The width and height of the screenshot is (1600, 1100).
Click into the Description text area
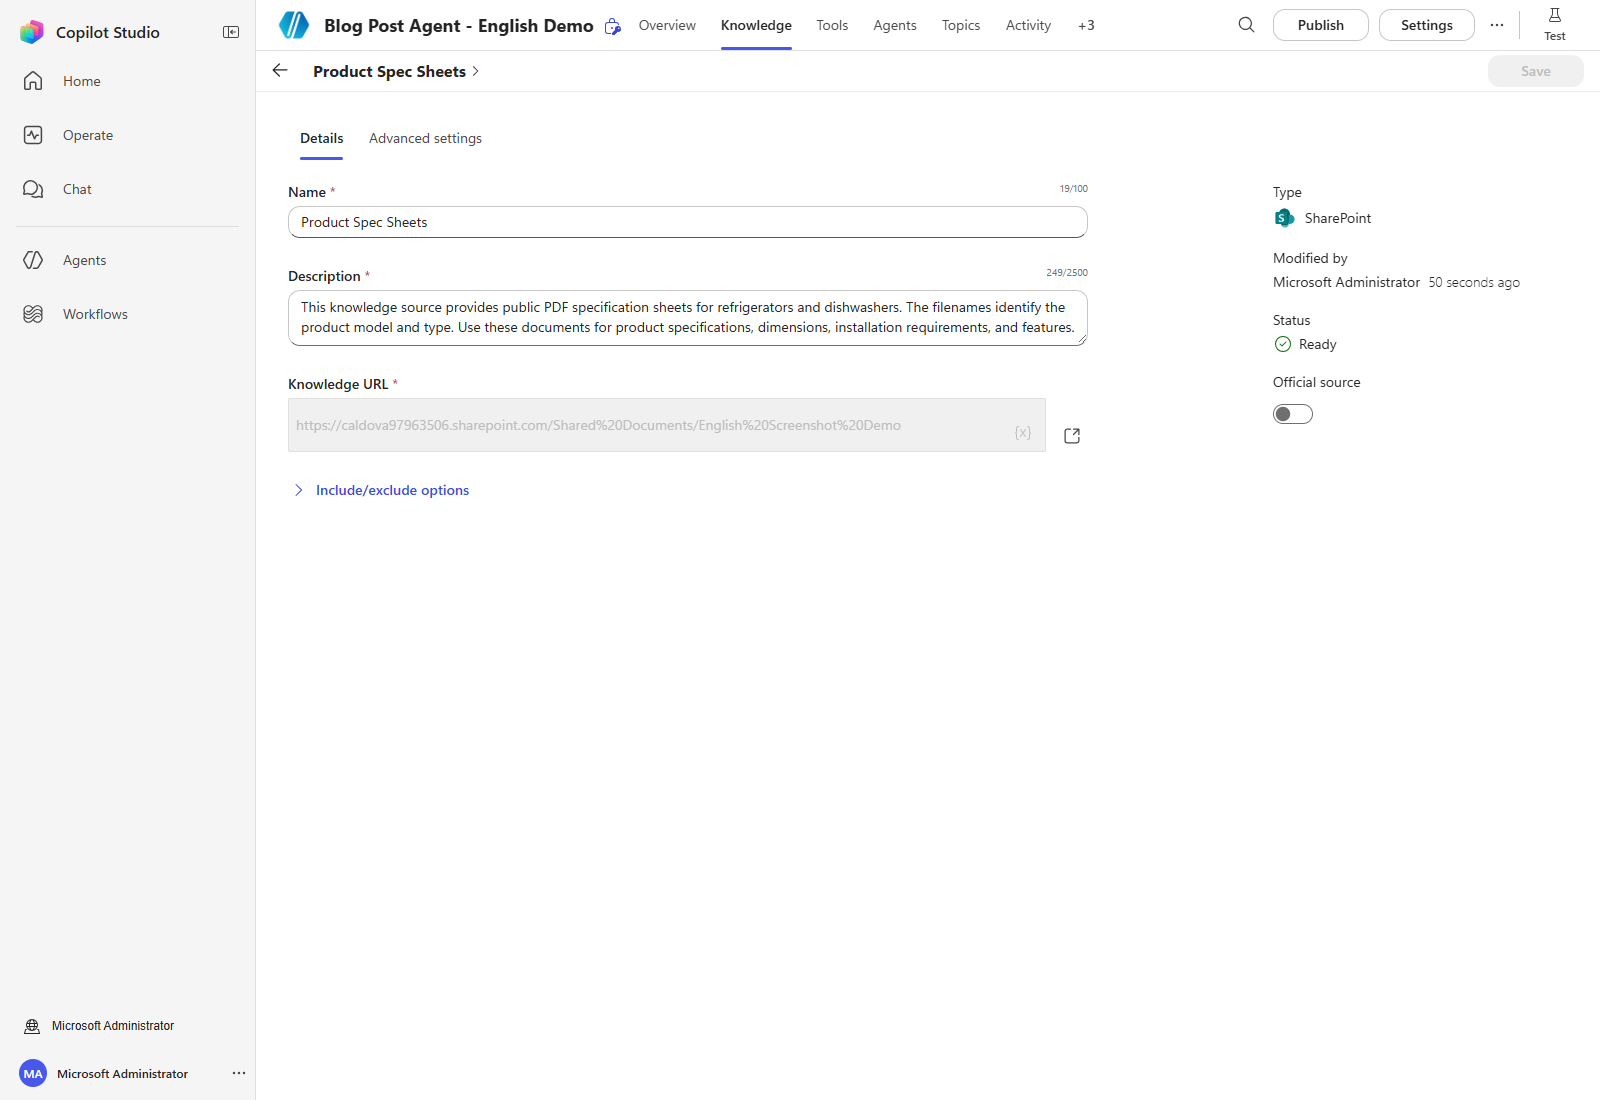(x=688, y=318)
